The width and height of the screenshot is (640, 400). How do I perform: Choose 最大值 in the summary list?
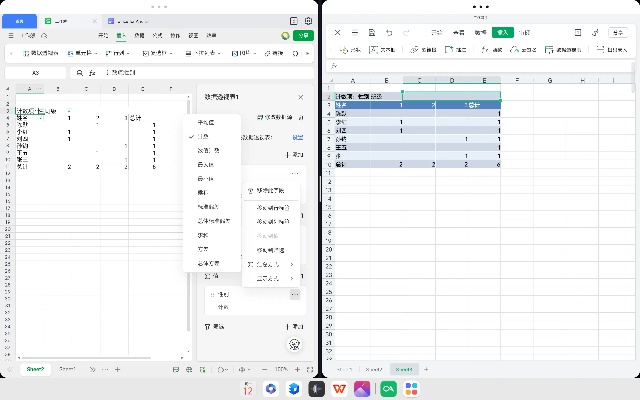pos(205,163)
